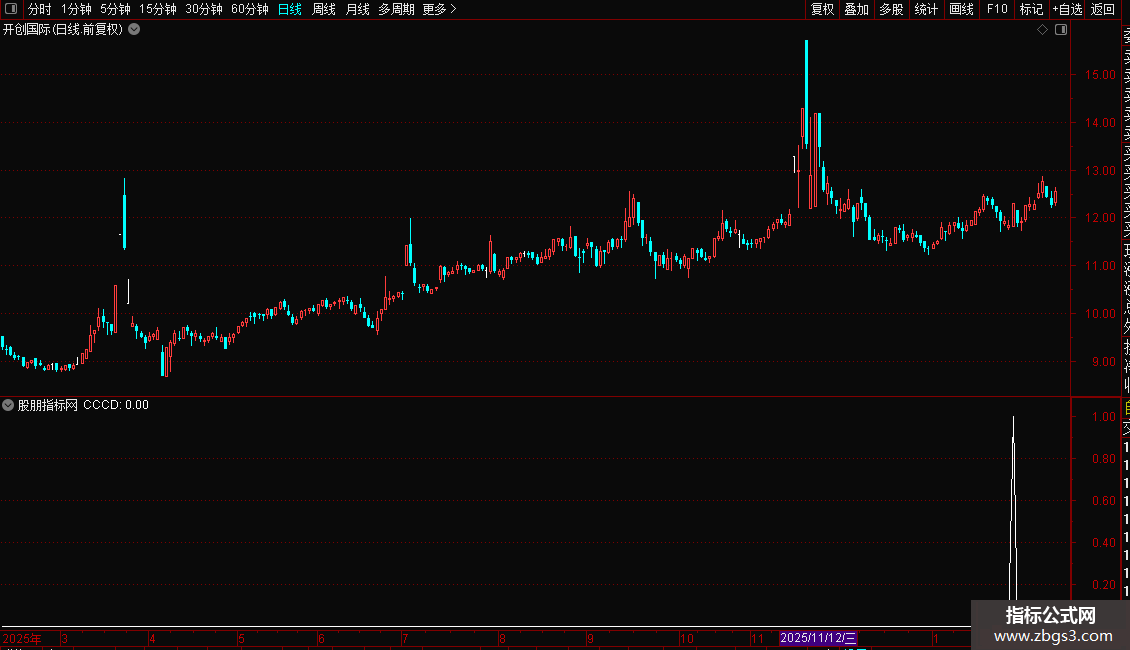Select the 1分钟 period
Screen dimensions: 1130x650
[x=76, y=9]
